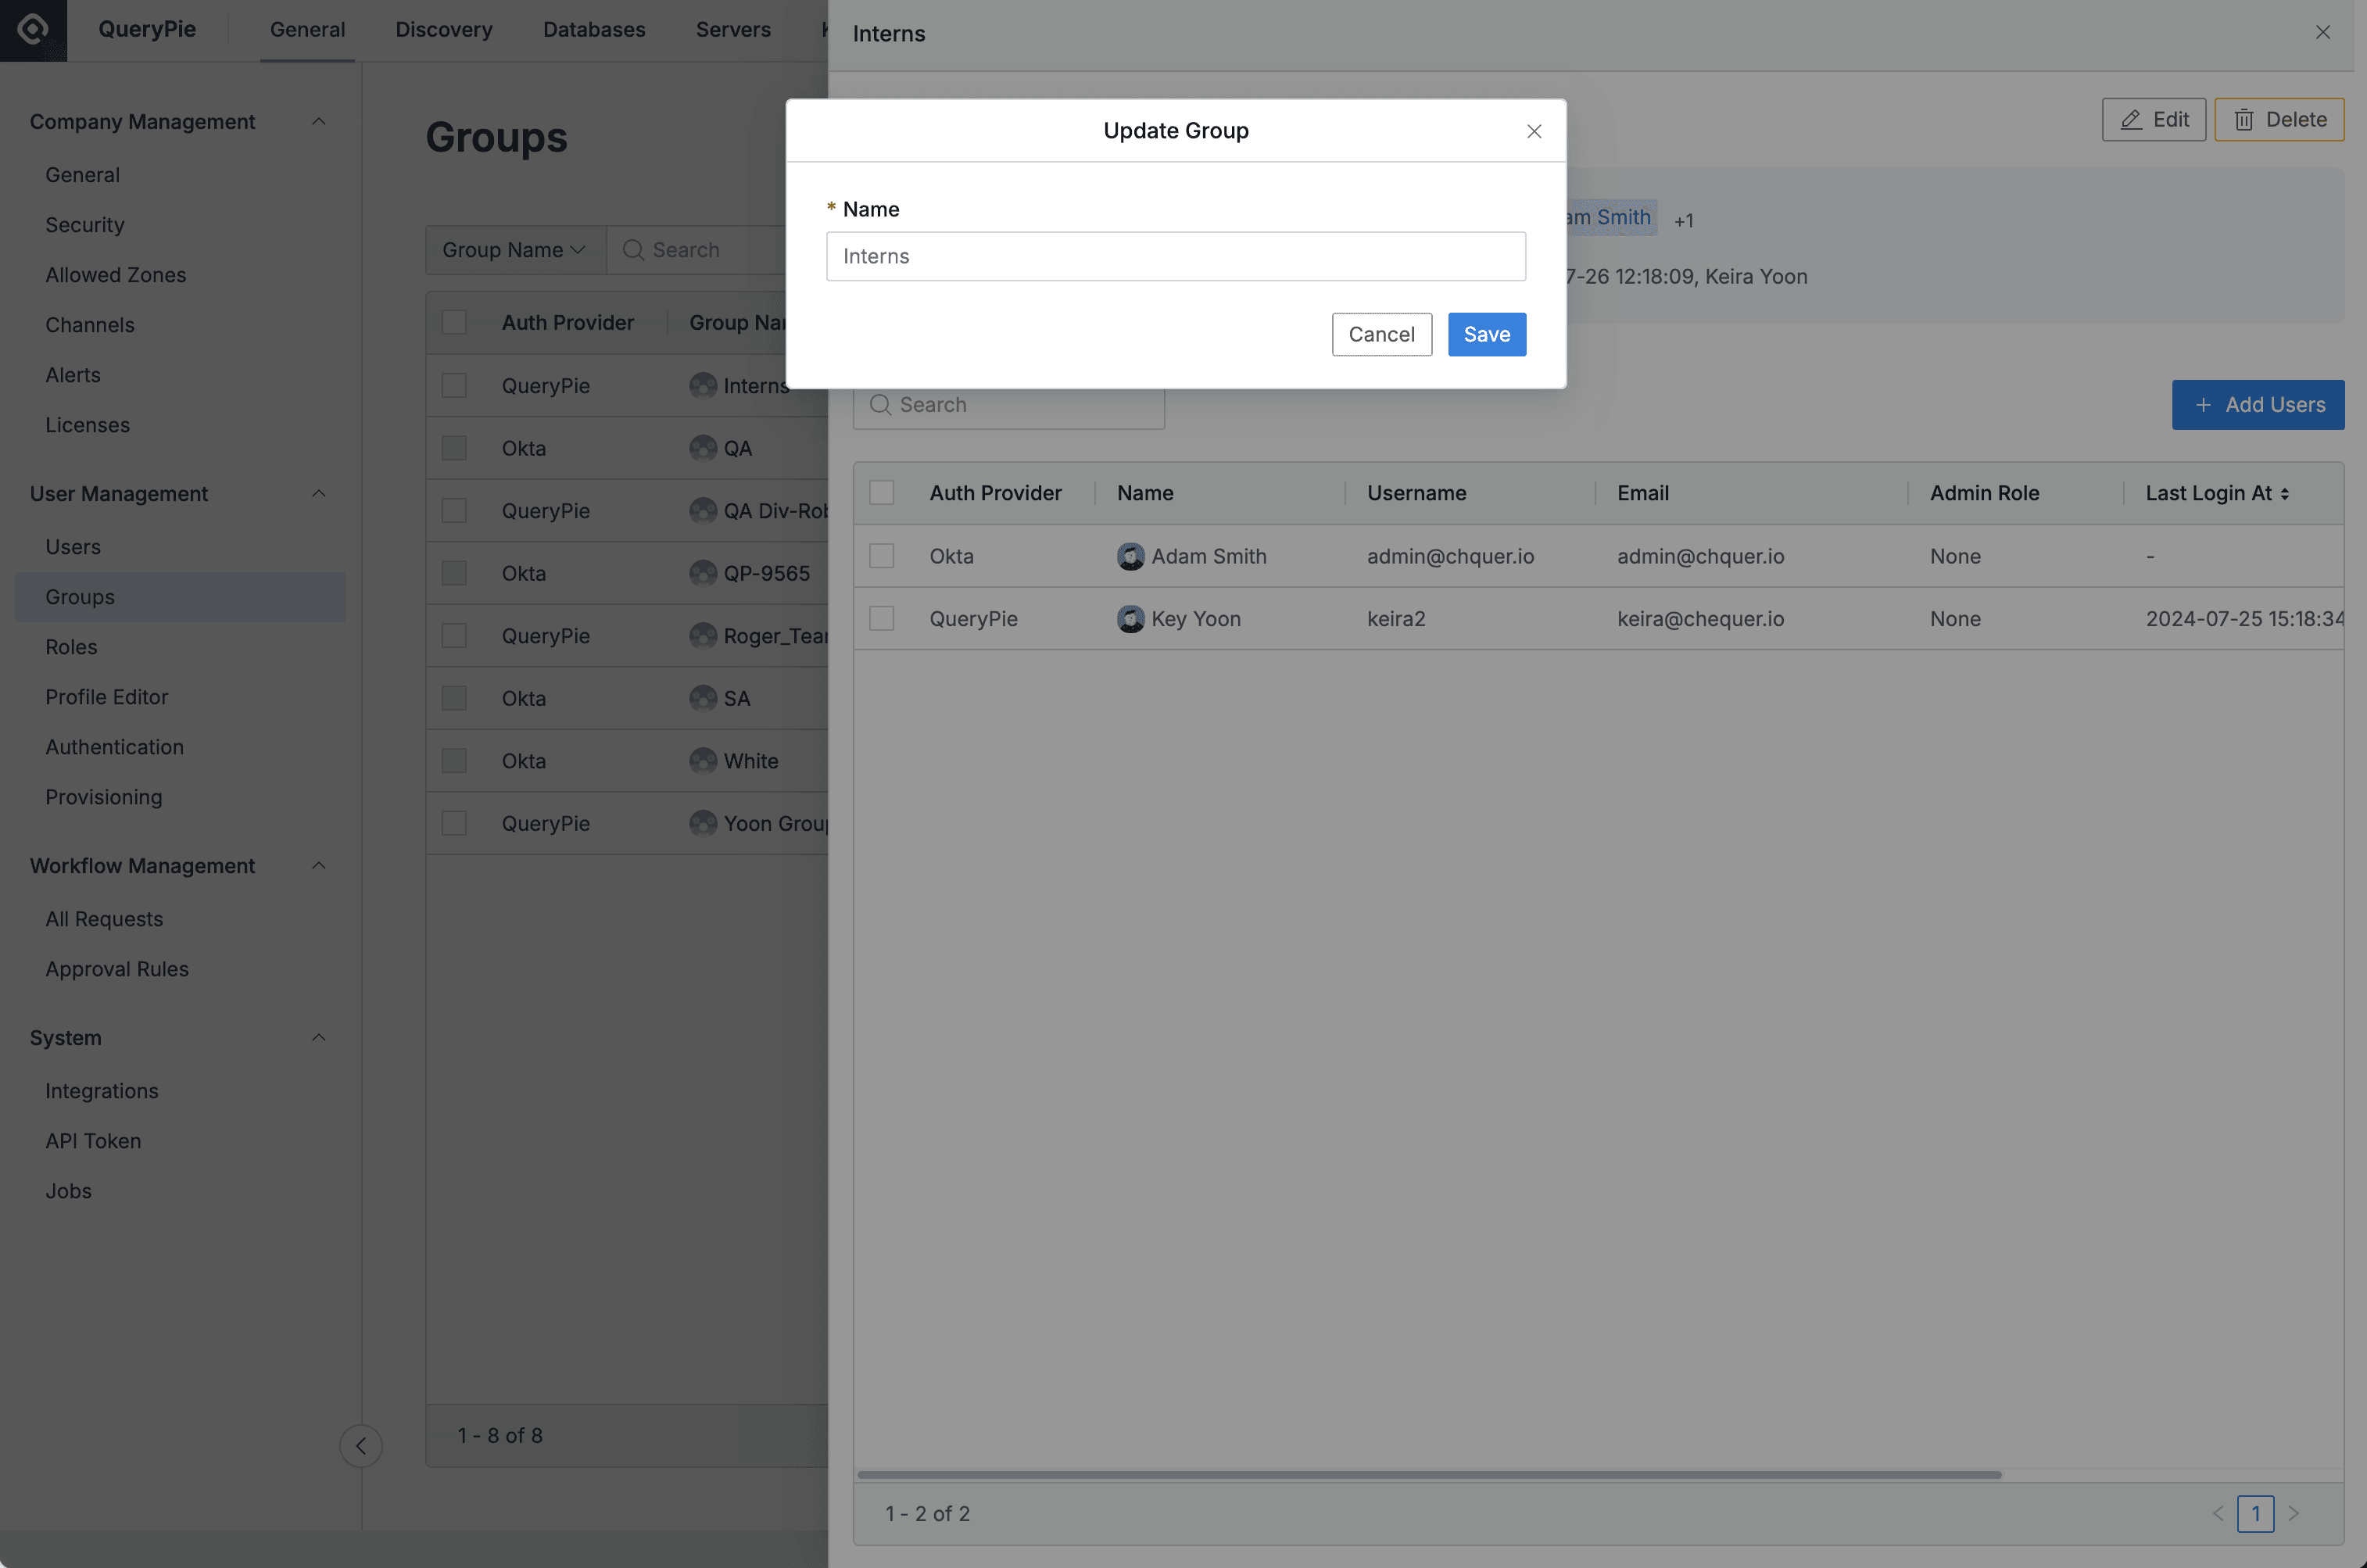
Task: Switch to the Databases tab
Action: 594,29
